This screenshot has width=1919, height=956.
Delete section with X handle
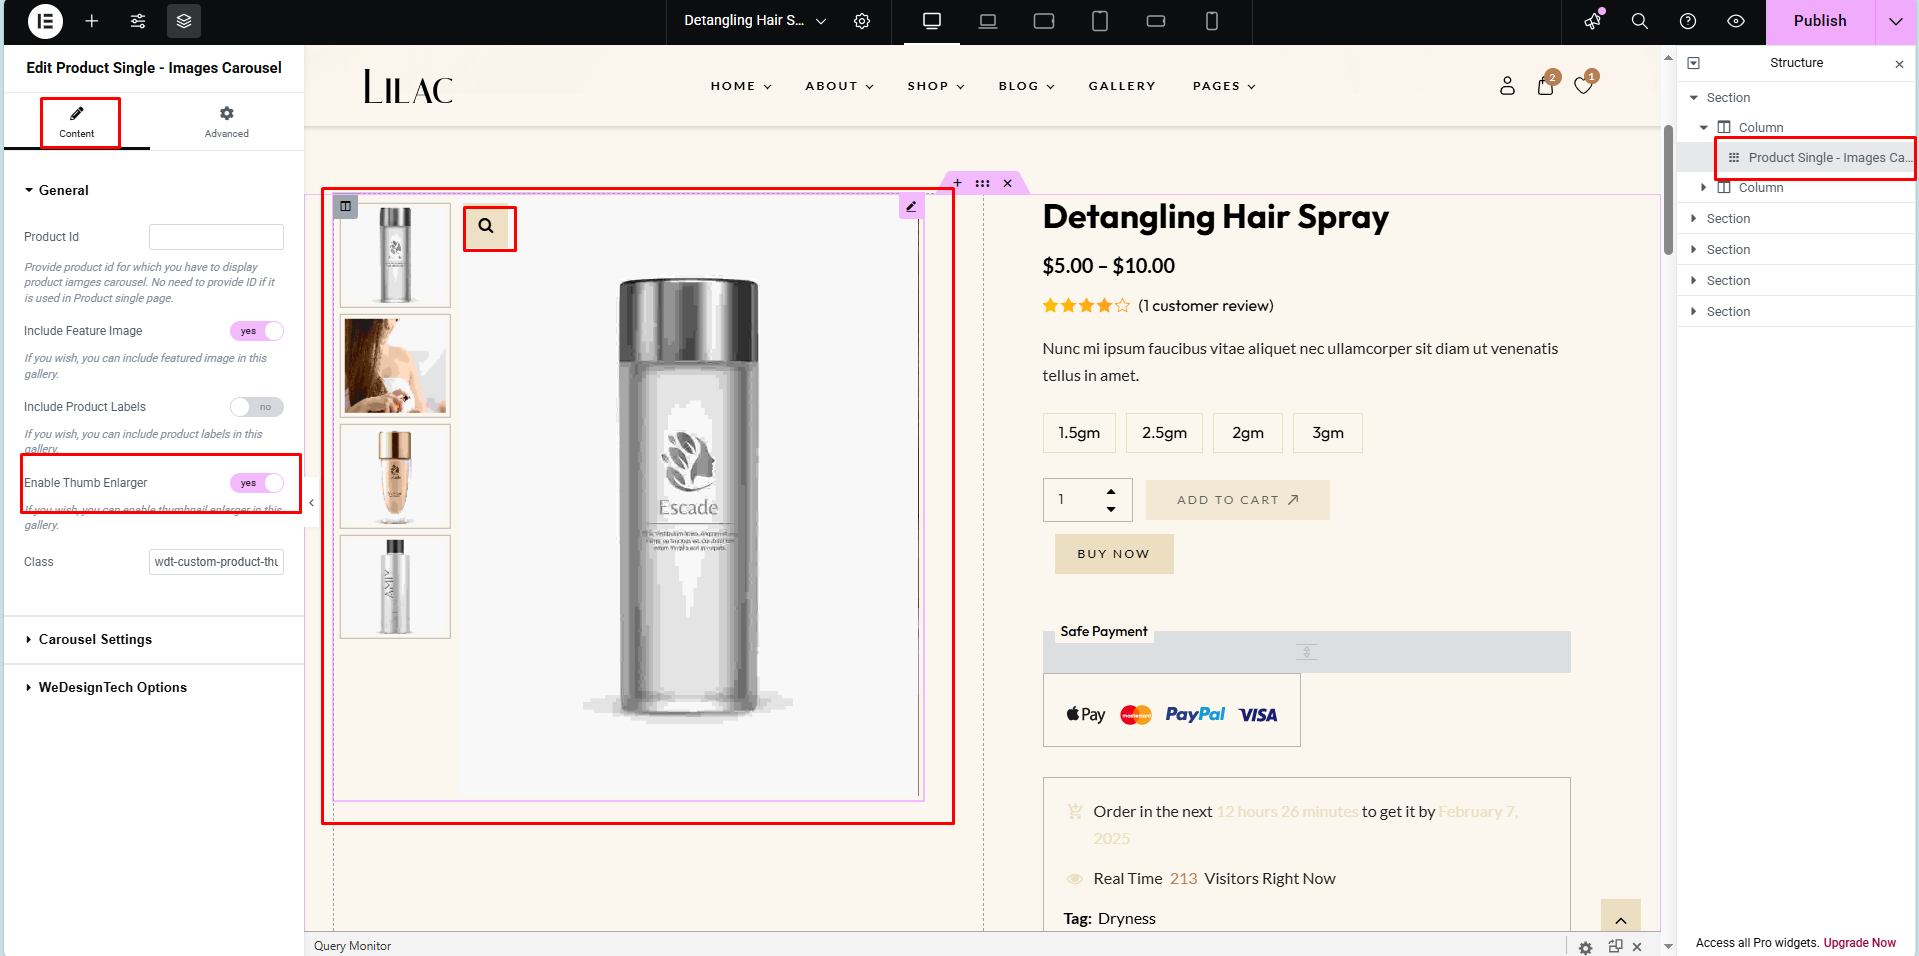tap(1008, 183)
